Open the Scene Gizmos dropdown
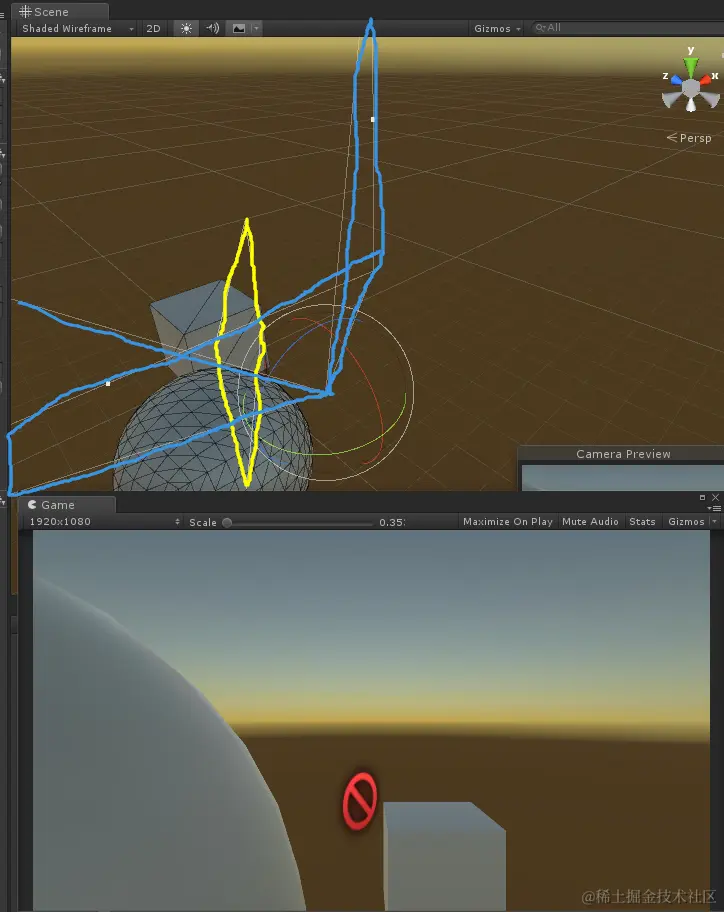Image resolution: width=724 pixels, height=912 pixels. point(497,28)
